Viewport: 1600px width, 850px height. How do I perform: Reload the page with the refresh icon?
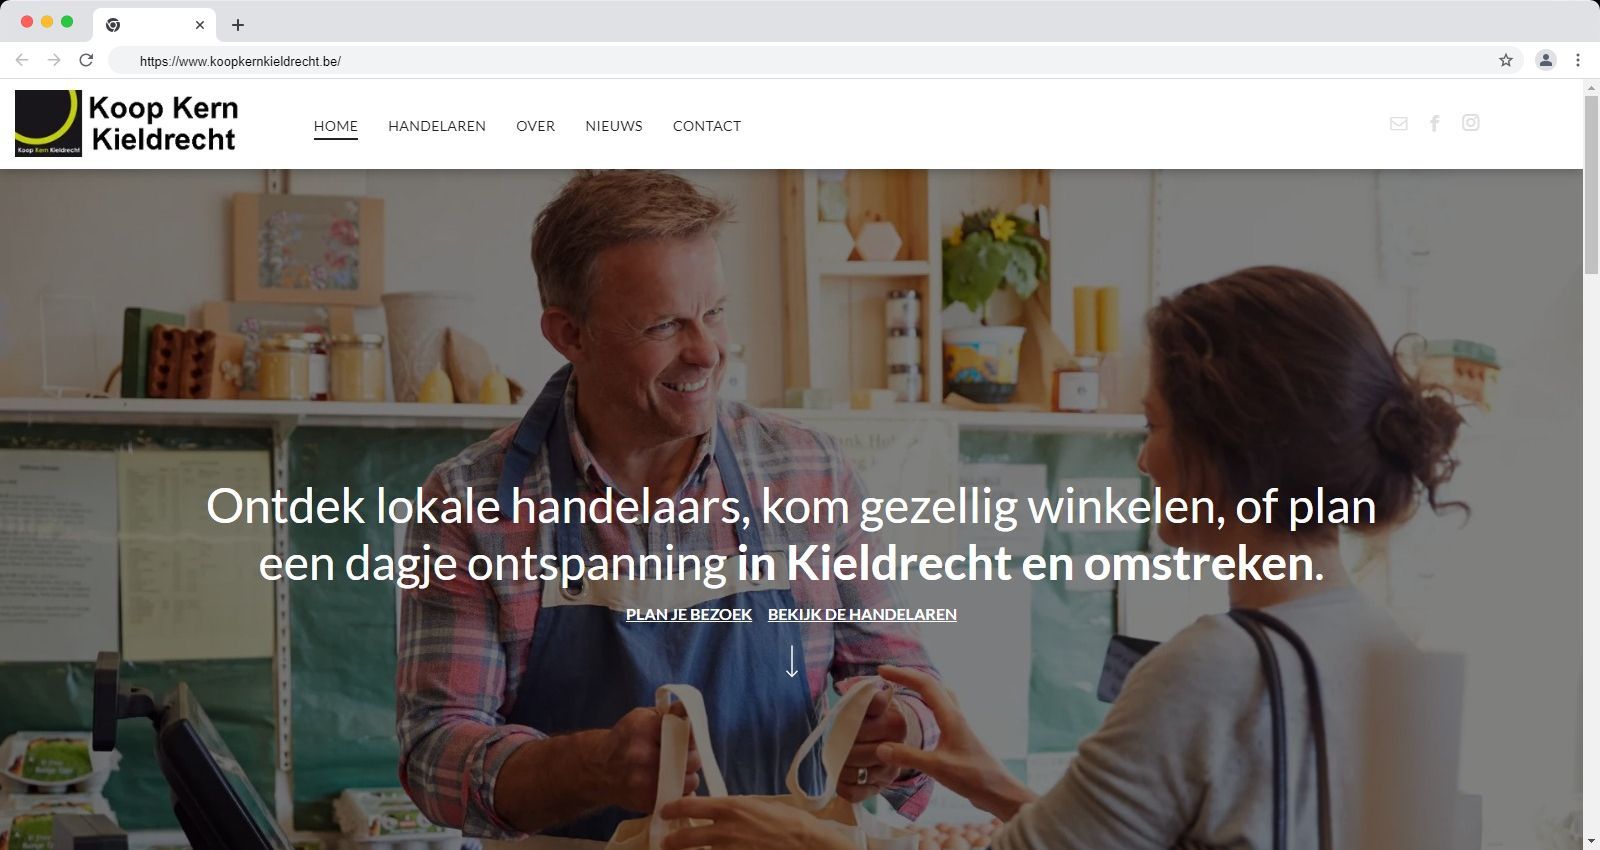[86, 60]
